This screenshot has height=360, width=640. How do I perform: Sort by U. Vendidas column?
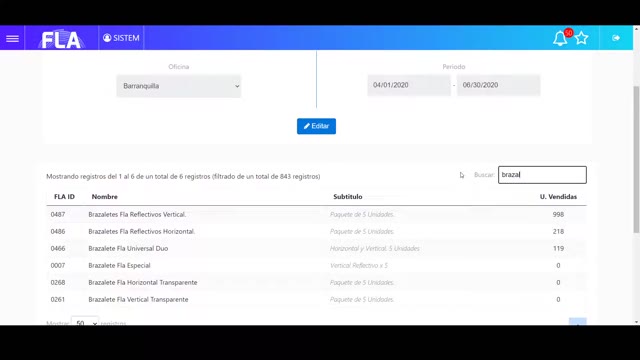pos(558,197)
